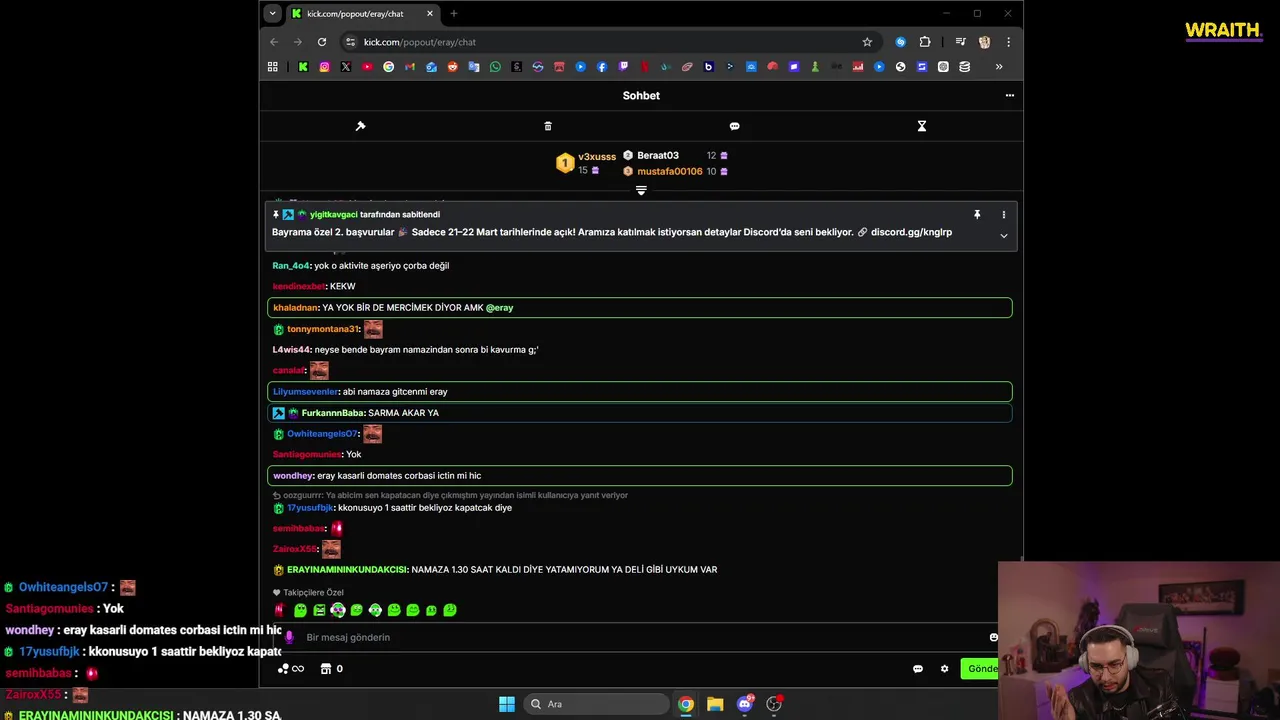Viewport: 1280px width, 720px height.
Task: Click v3xusss in the gift leaderboard
Action: [597, 157]
